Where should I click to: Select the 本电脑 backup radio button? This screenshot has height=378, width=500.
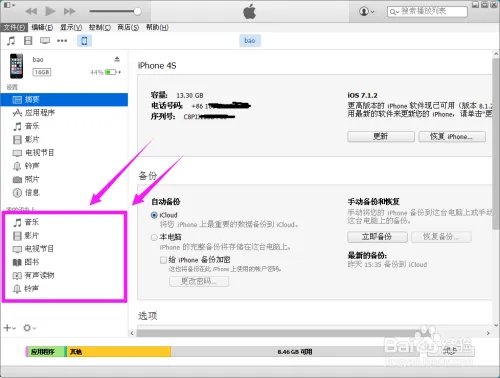[x=154, y=237]
